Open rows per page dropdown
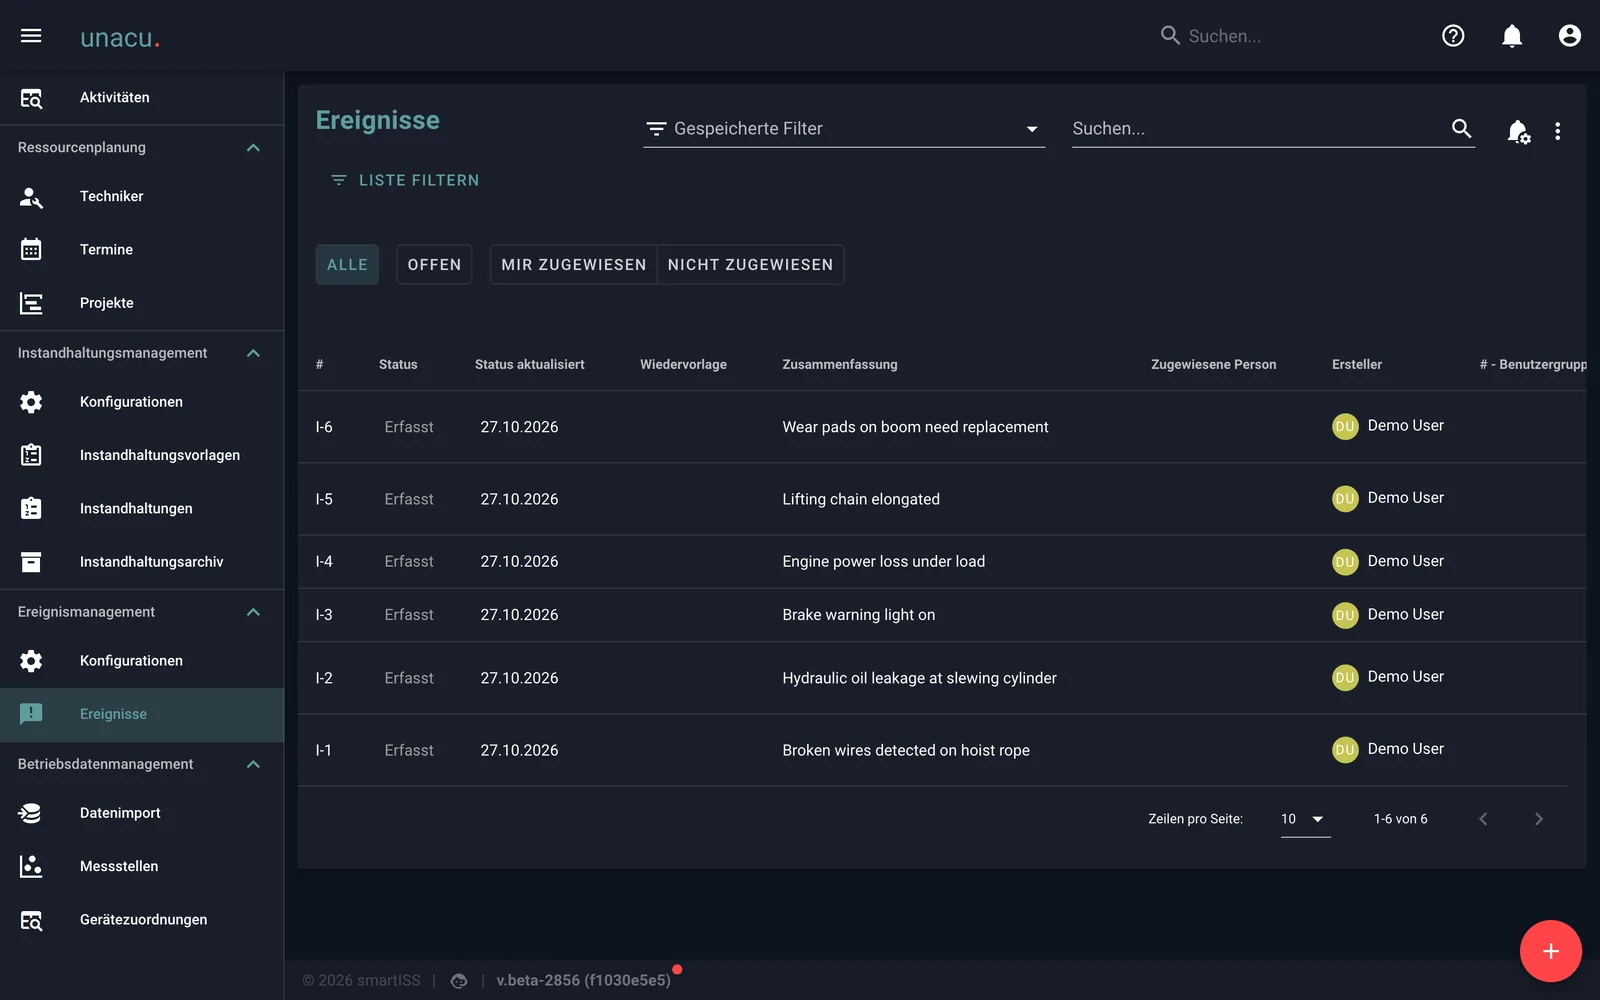Image resolution: width=1600 pixels, height=1000 pixels. point(1305,819)
